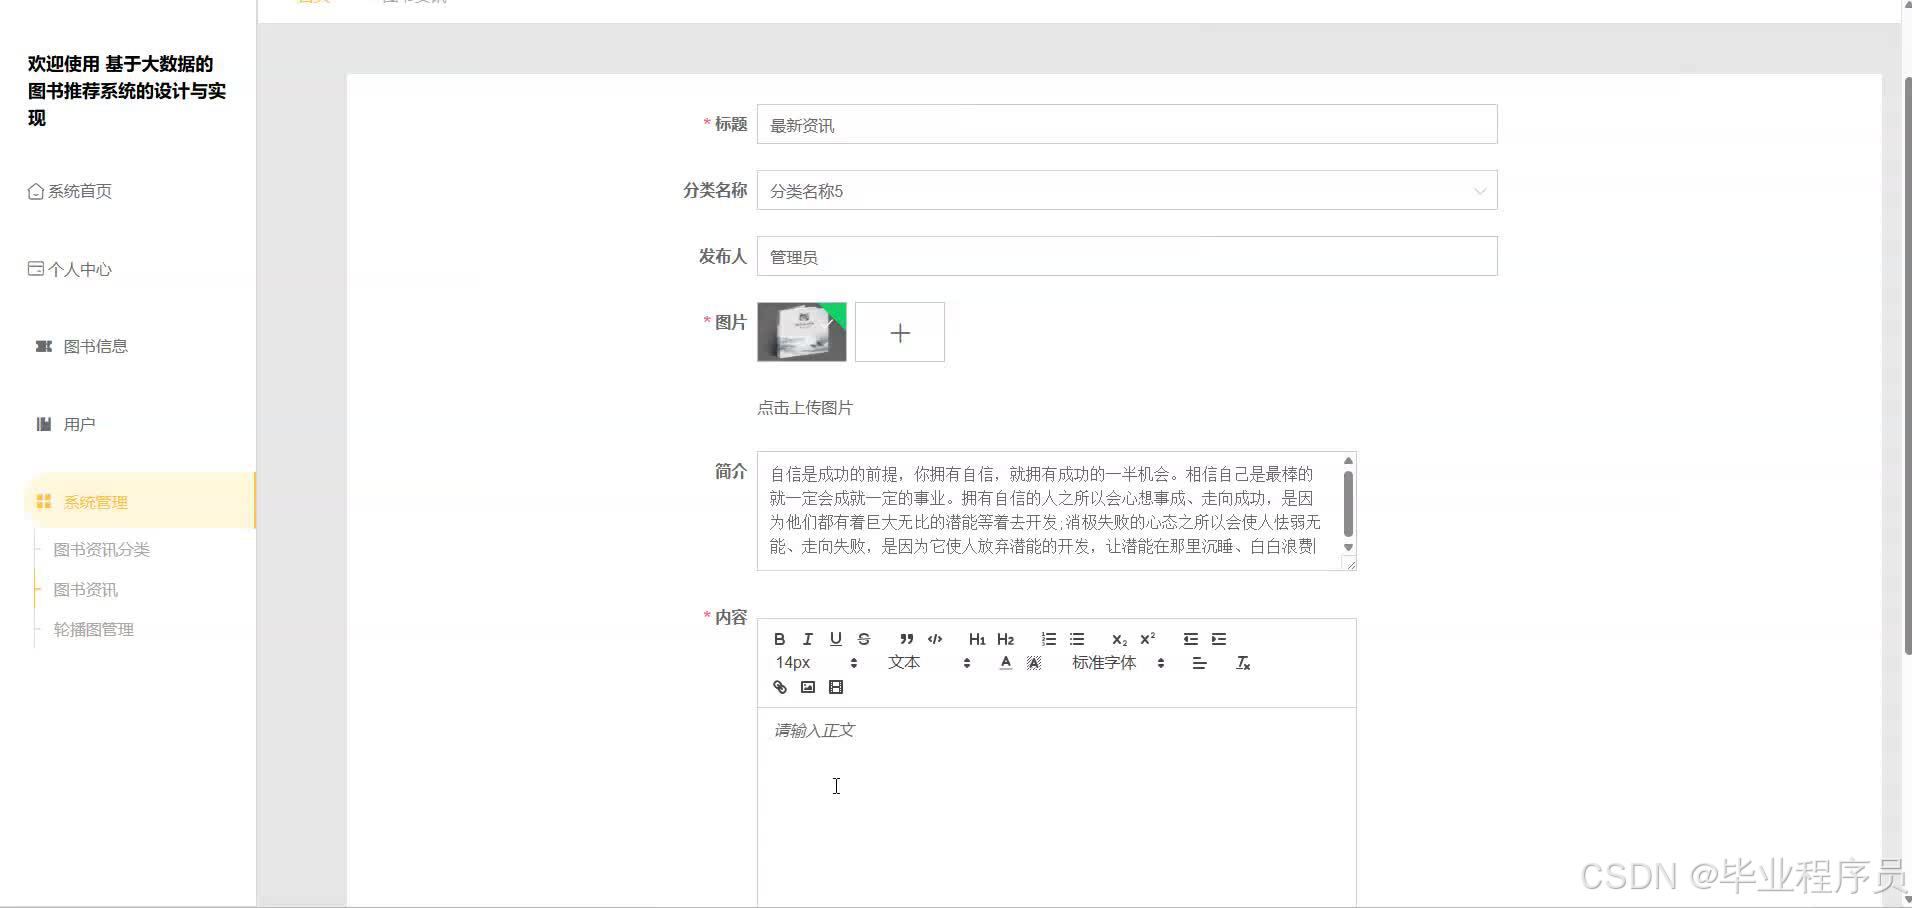The image size is (1912, 908).
Task: Apply subscript formatting in the editor
Action: [1117, 639]
